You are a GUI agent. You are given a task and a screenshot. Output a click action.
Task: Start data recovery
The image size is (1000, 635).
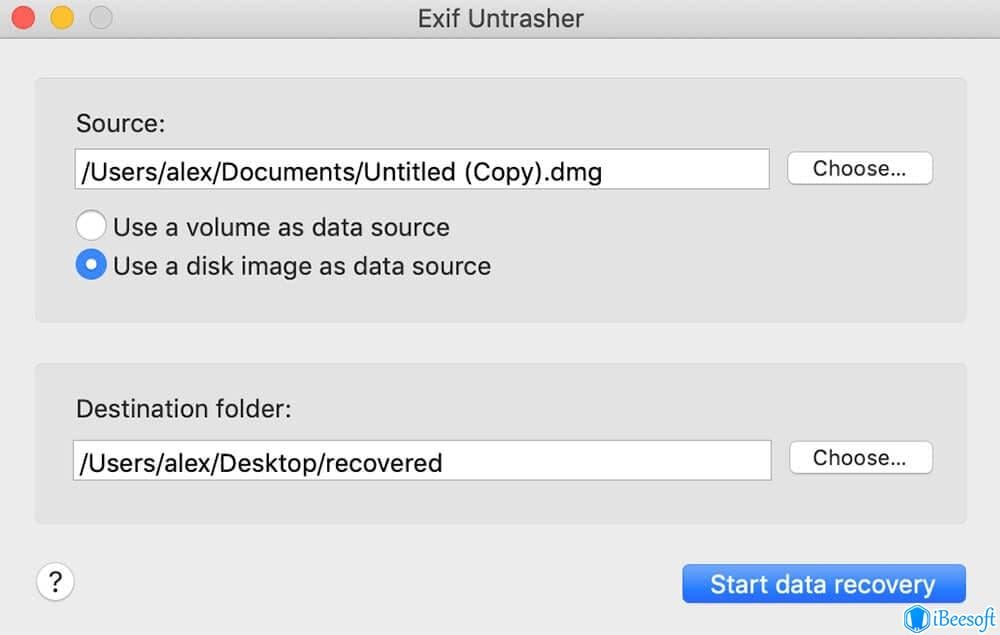coord(823,584)
